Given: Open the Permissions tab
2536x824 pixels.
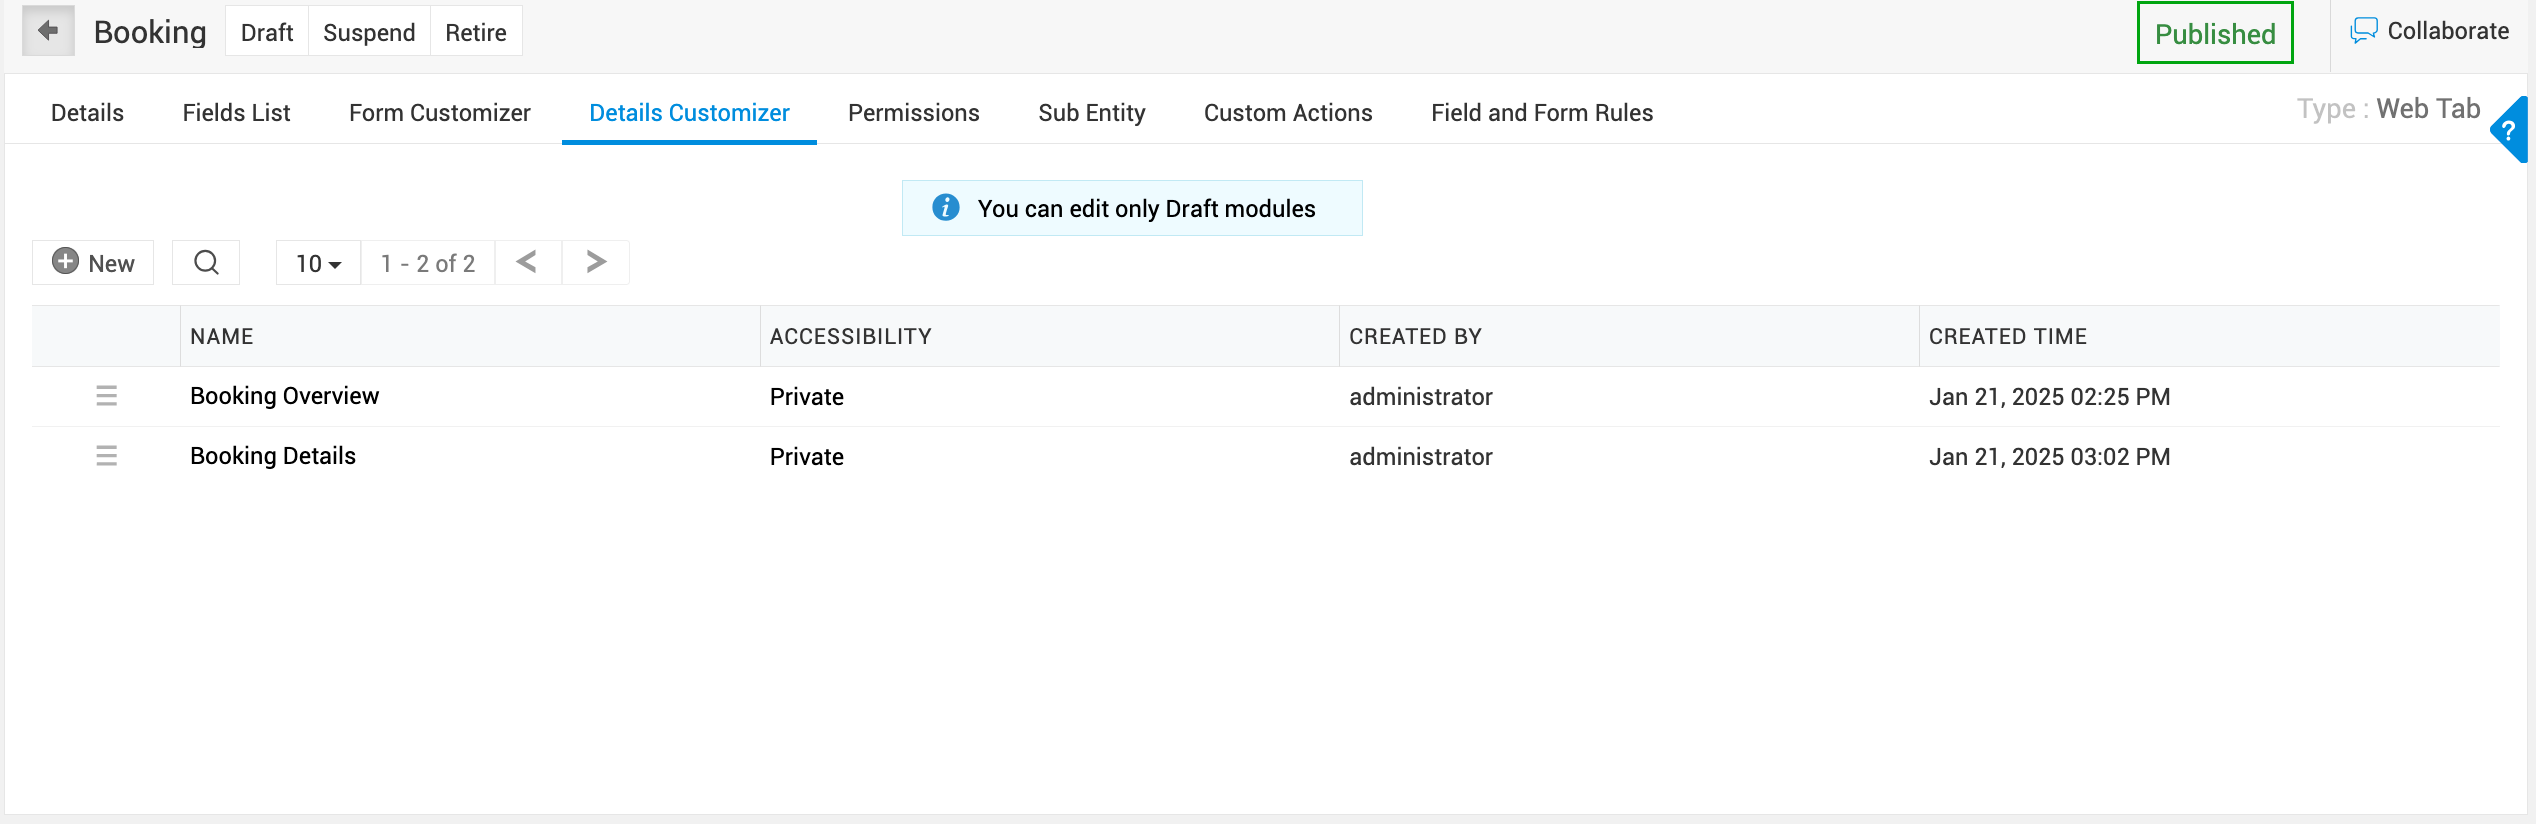Looking at the screenshot, I should click(x=913, y=113).
